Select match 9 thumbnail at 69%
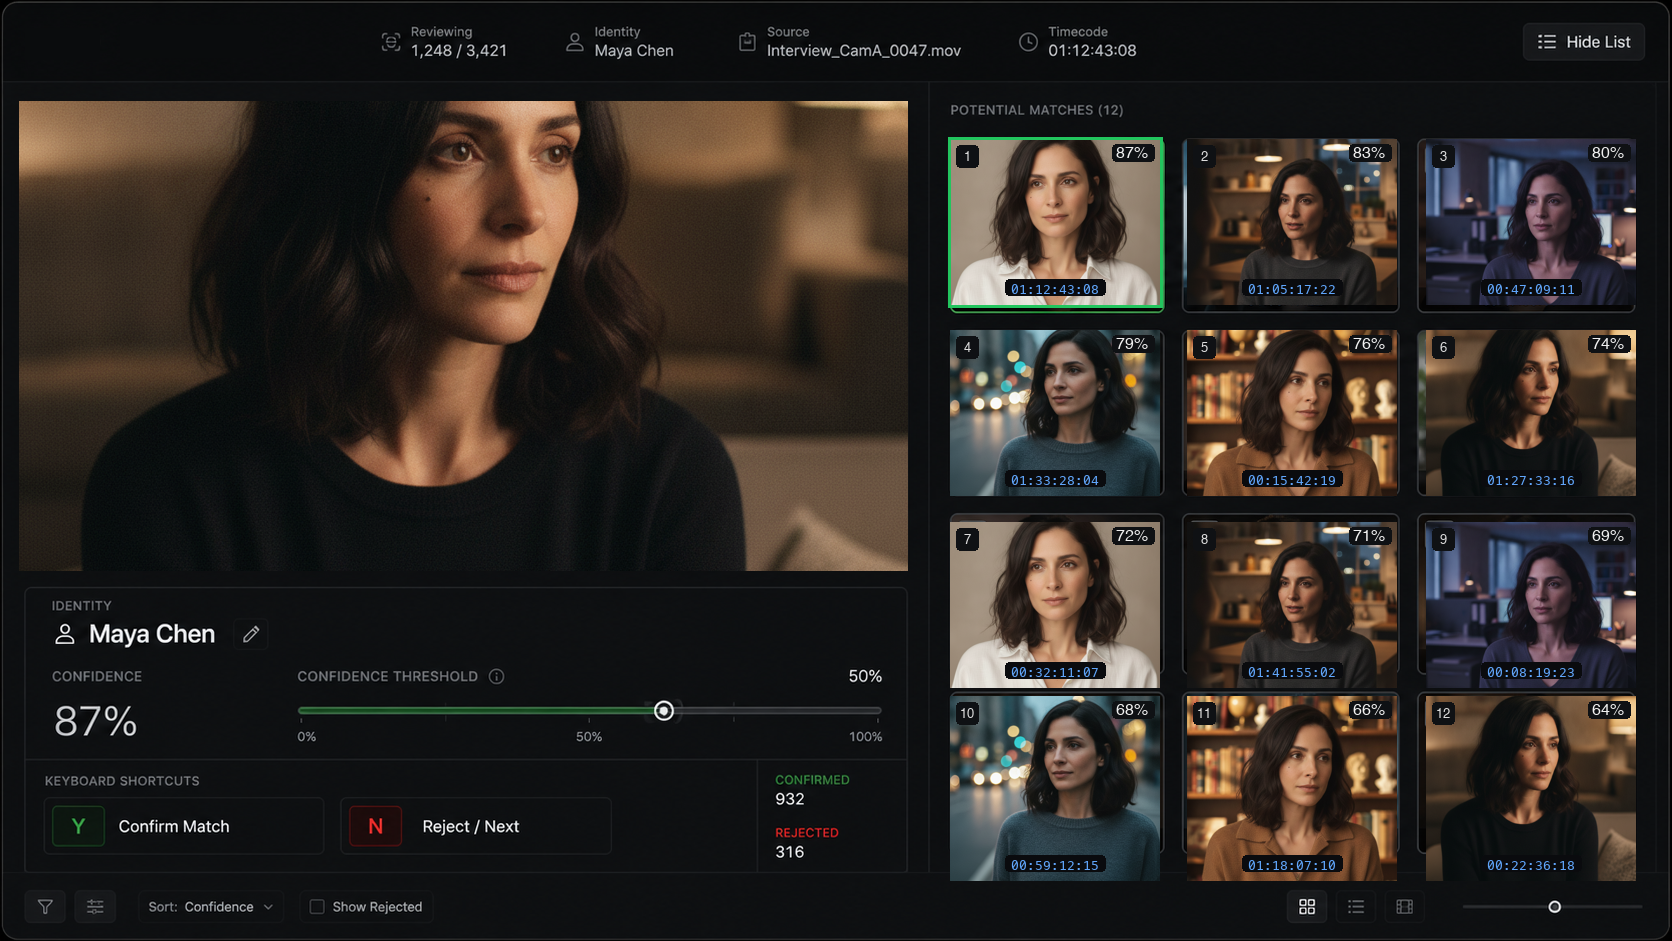This screenshot has width=1672, height=941. (x=1527, y=602)
